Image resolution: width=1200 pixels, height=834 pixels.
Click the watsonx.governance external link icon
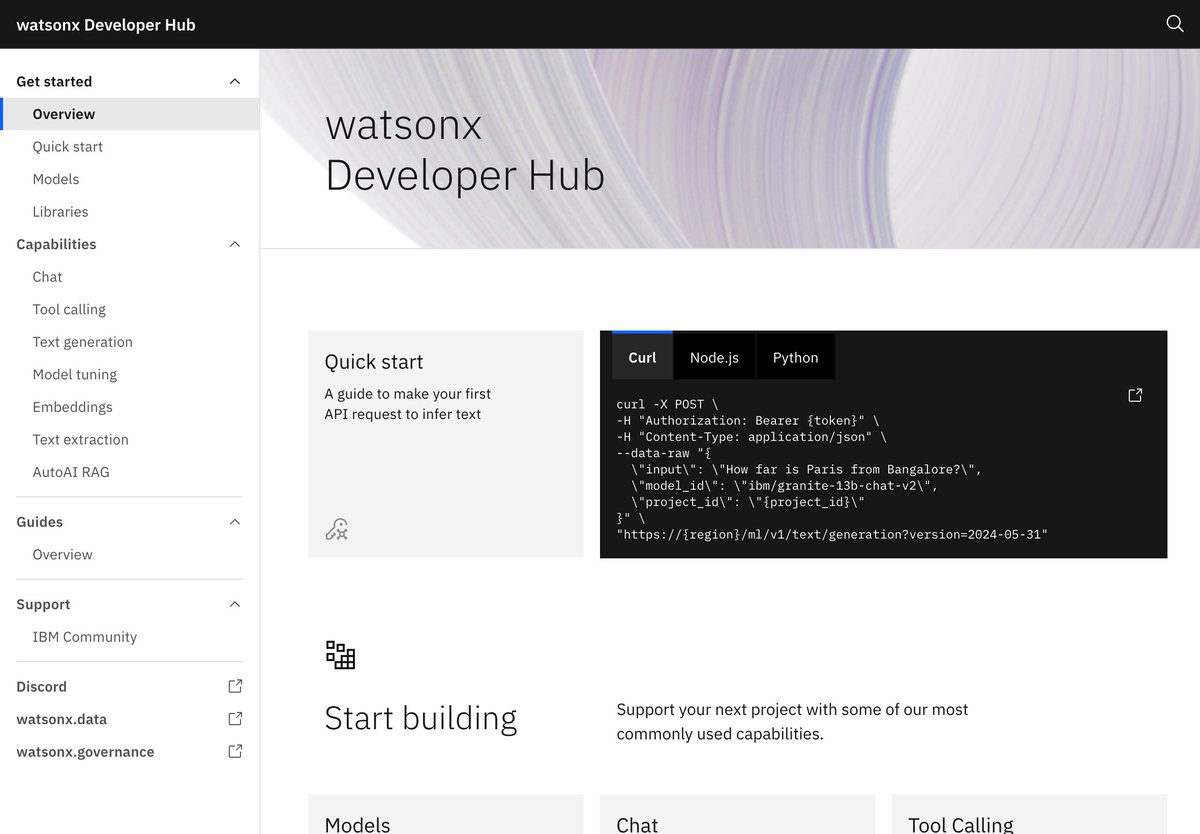(x=235, y=751)
